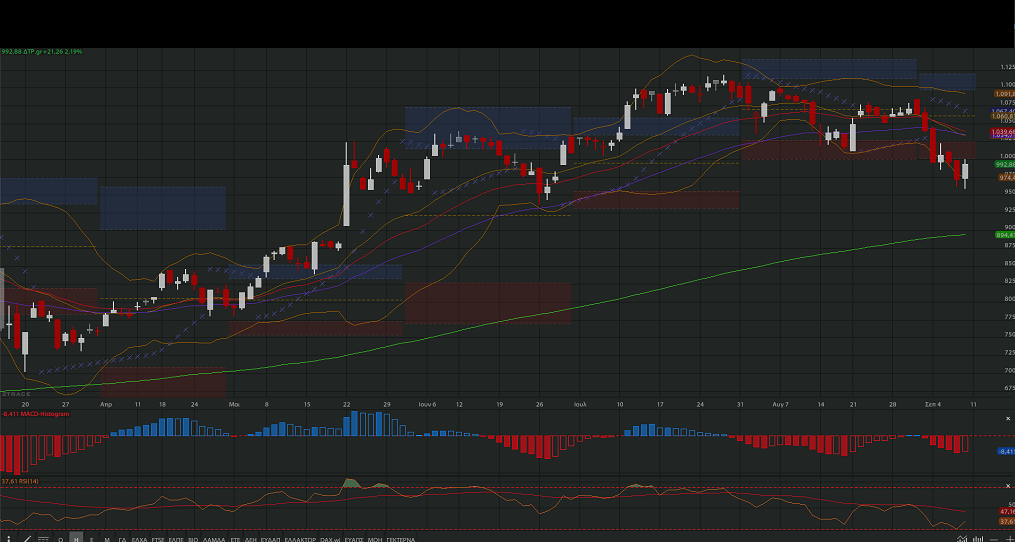Click the green 894,41 moving average label
This screenshot has width=1015, height=542.
[1005, 235]
